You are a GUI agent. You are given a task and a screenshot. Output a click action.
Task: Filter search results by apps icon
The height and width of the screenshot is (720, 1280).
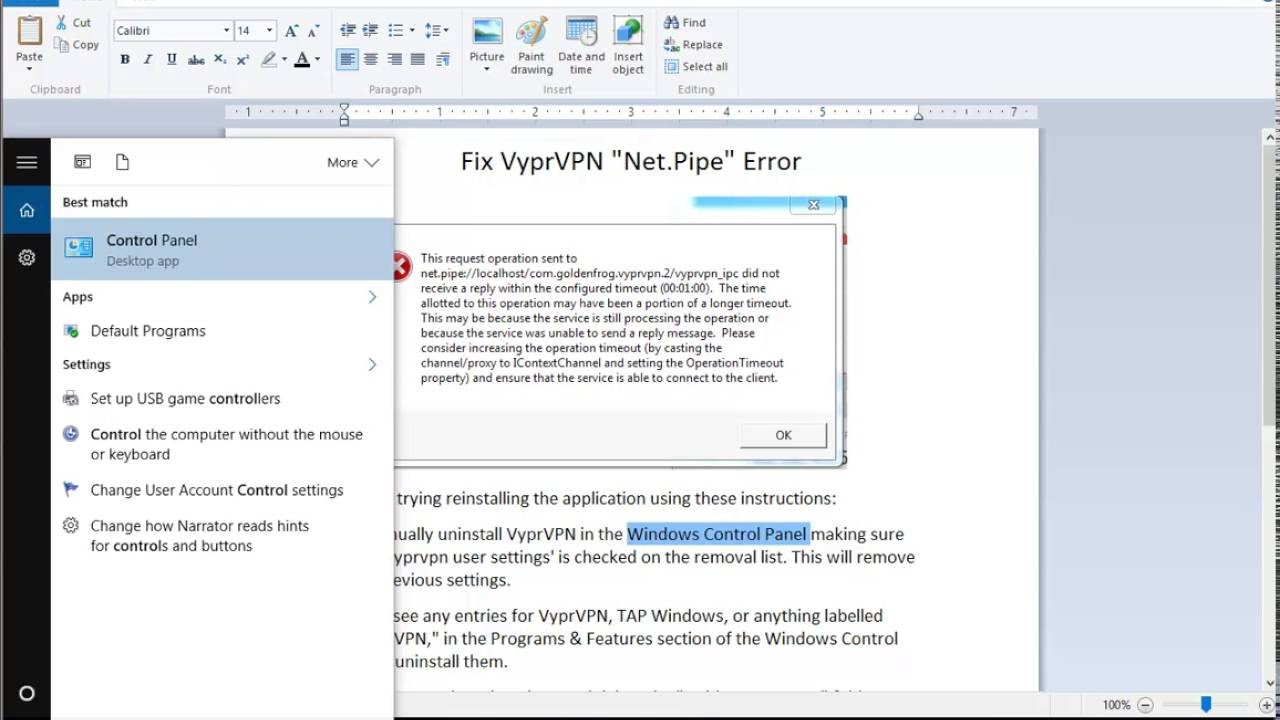click(x=83, y=162)
